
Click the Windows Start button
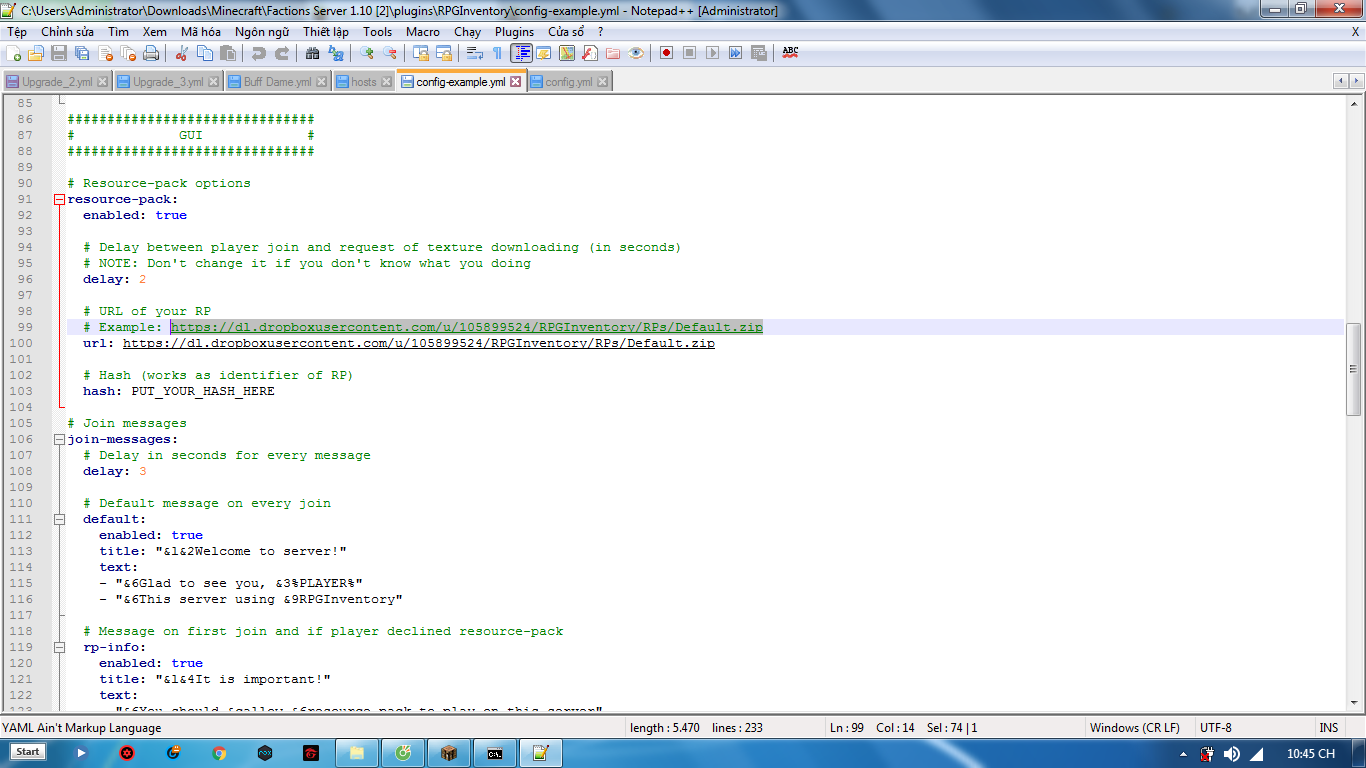click(28, 752)
